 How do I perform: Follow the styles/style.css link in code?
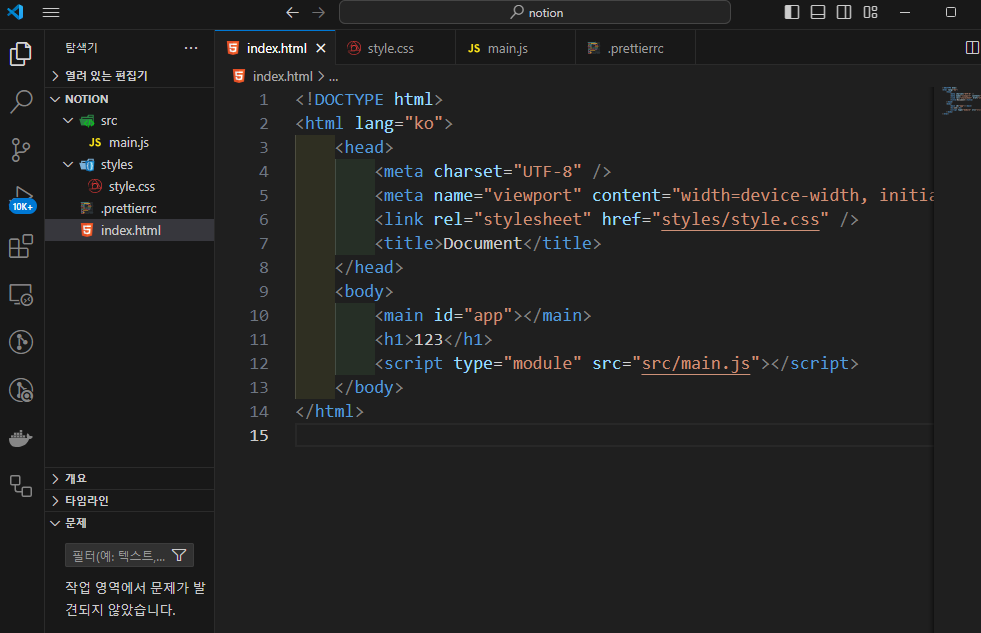coord(740,220)
